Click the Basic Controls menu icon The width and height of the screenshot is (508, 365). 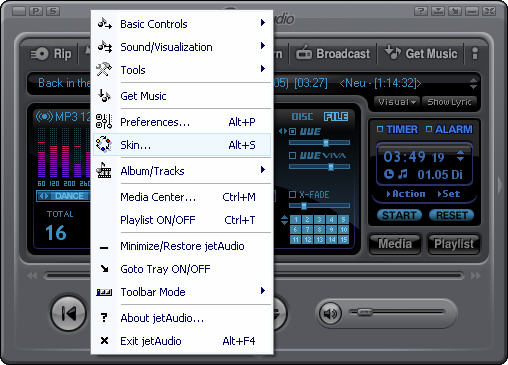(x=104, y=24)
